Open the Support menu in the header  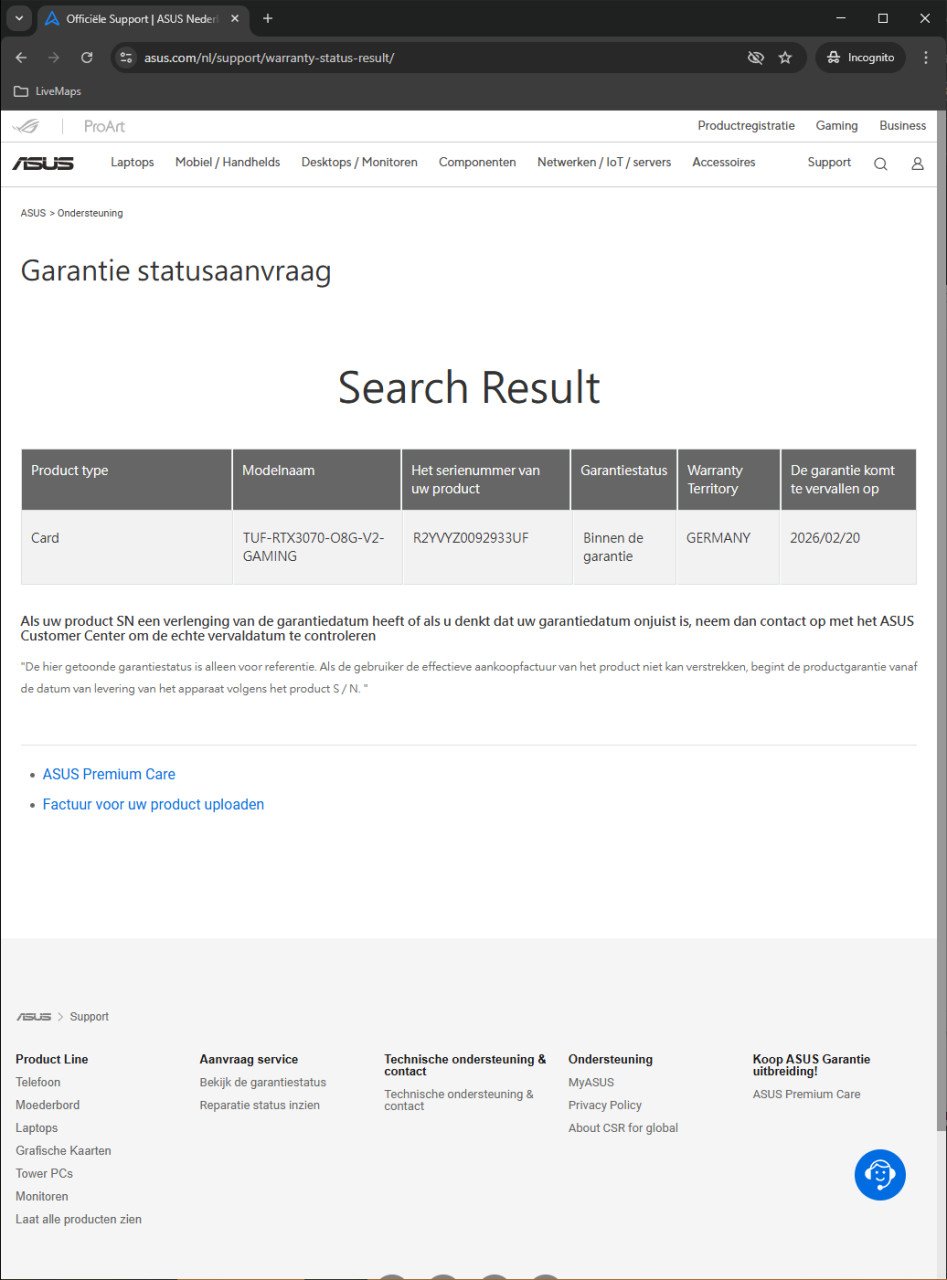pyautogui.click(x=829, y=162)
